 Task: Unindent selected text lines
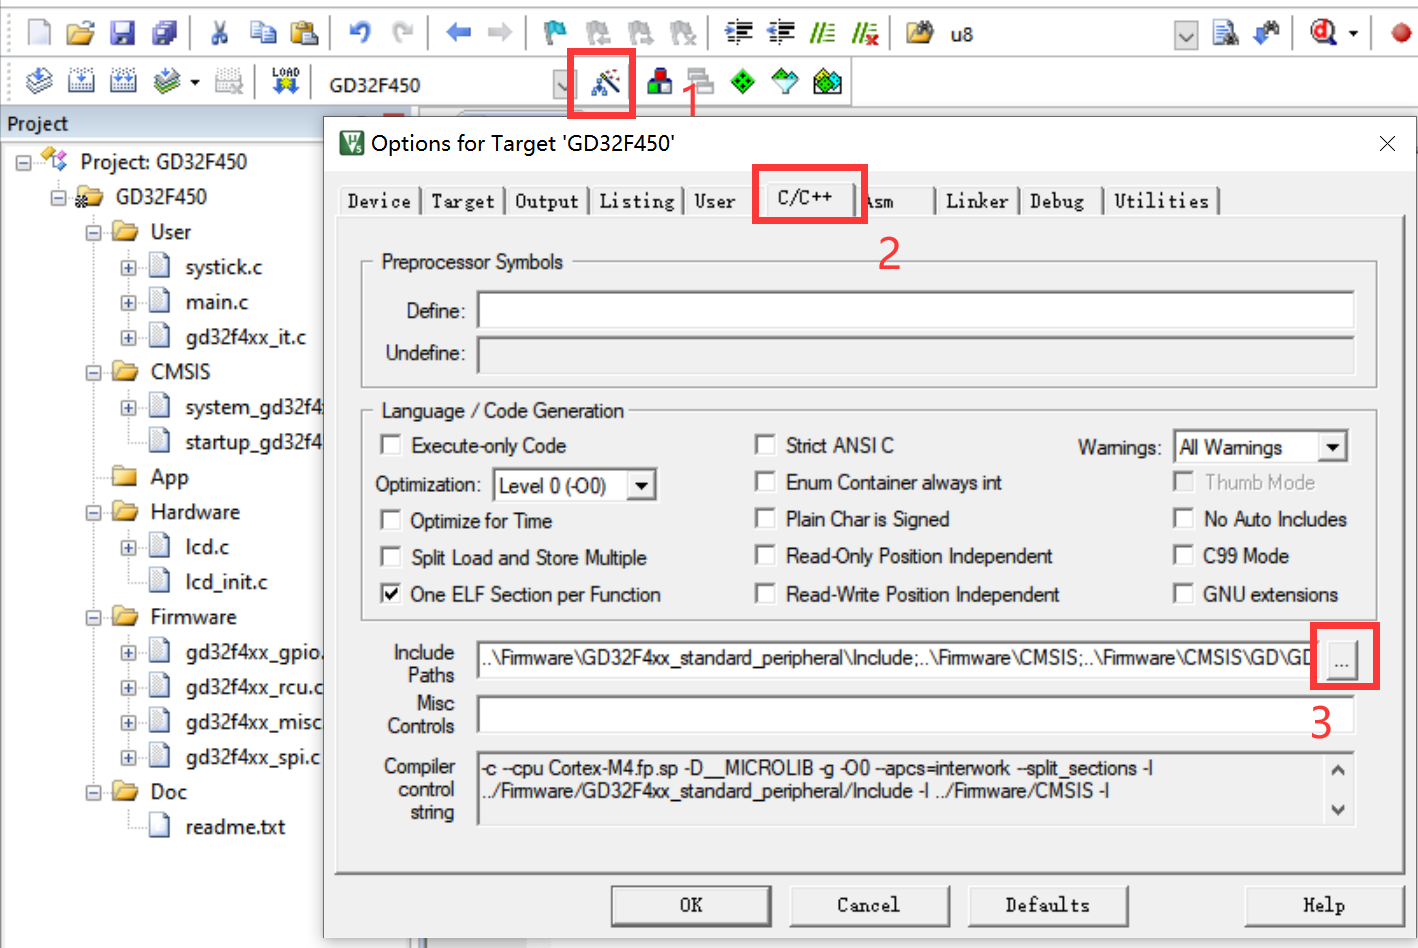781,33
